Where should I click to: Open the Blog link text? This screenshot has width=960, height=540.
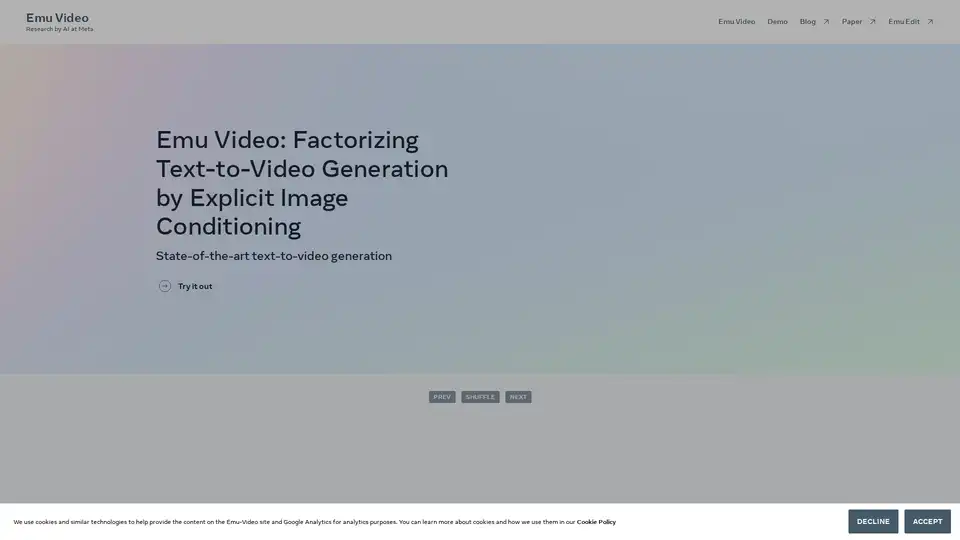pos(807,21)
